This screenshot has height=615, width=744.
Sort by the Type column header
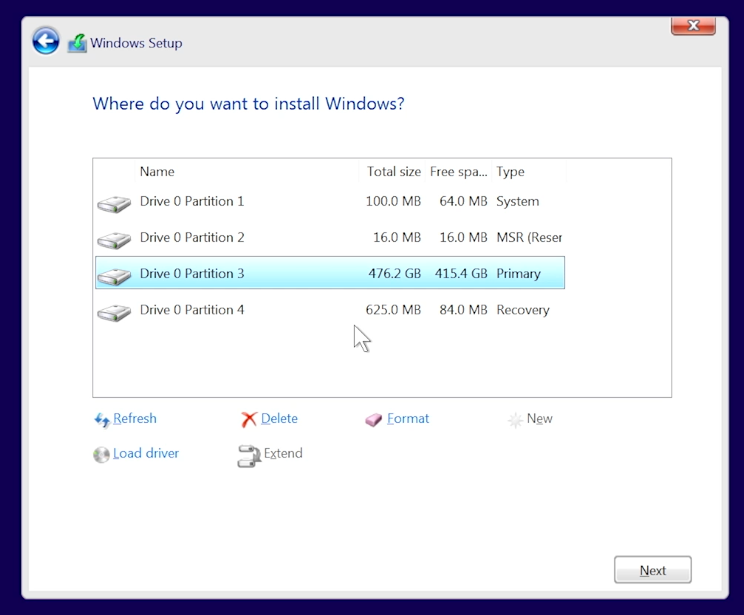click(529, 171)
